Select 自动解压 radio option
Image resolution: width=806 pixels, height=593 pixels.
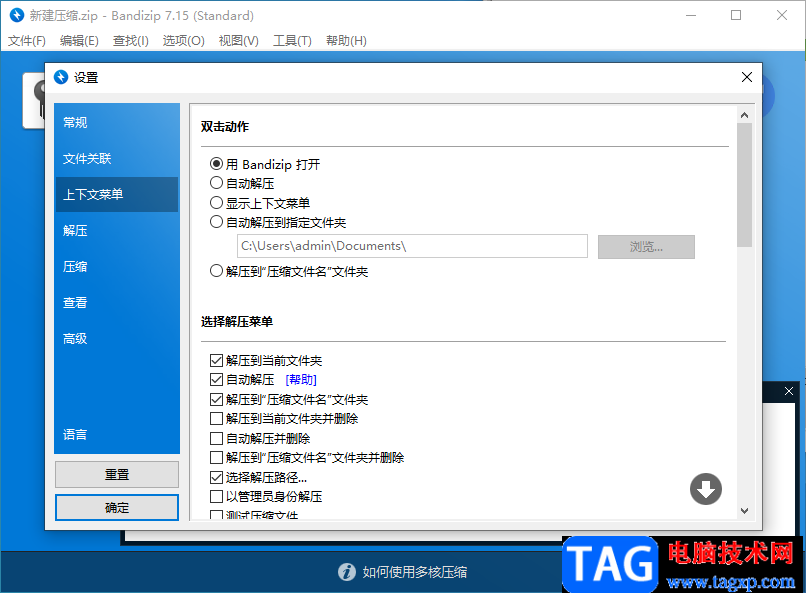216,183
